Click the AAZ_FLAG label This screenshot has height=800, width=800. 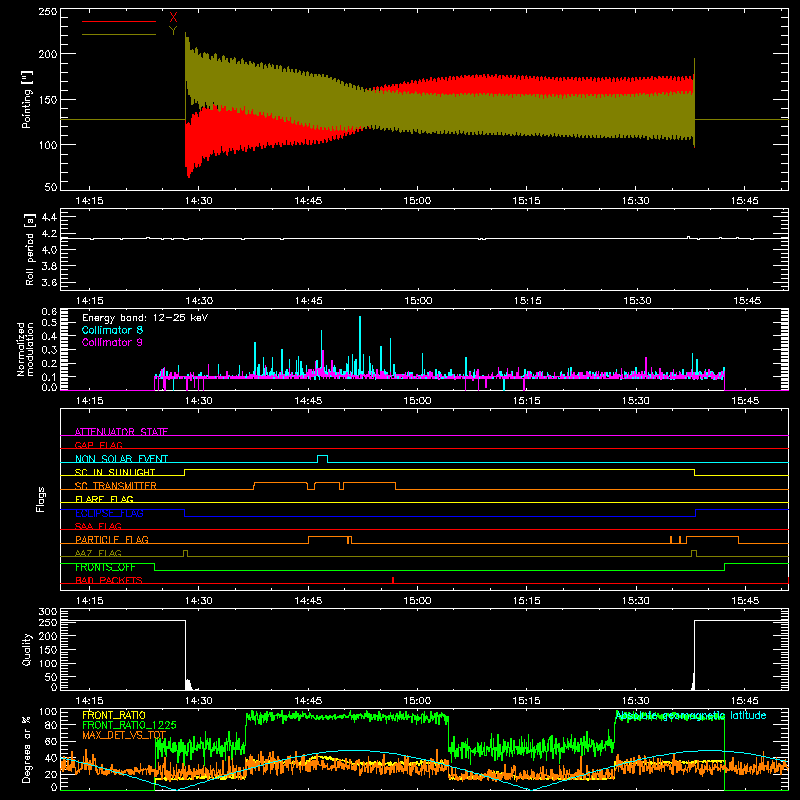pyautogui.click(x=98, y=553)
